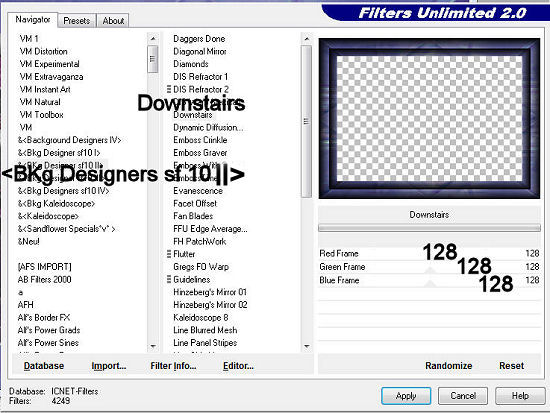Select [AFS IMPORT] category
550x413 pixels.
44,267
